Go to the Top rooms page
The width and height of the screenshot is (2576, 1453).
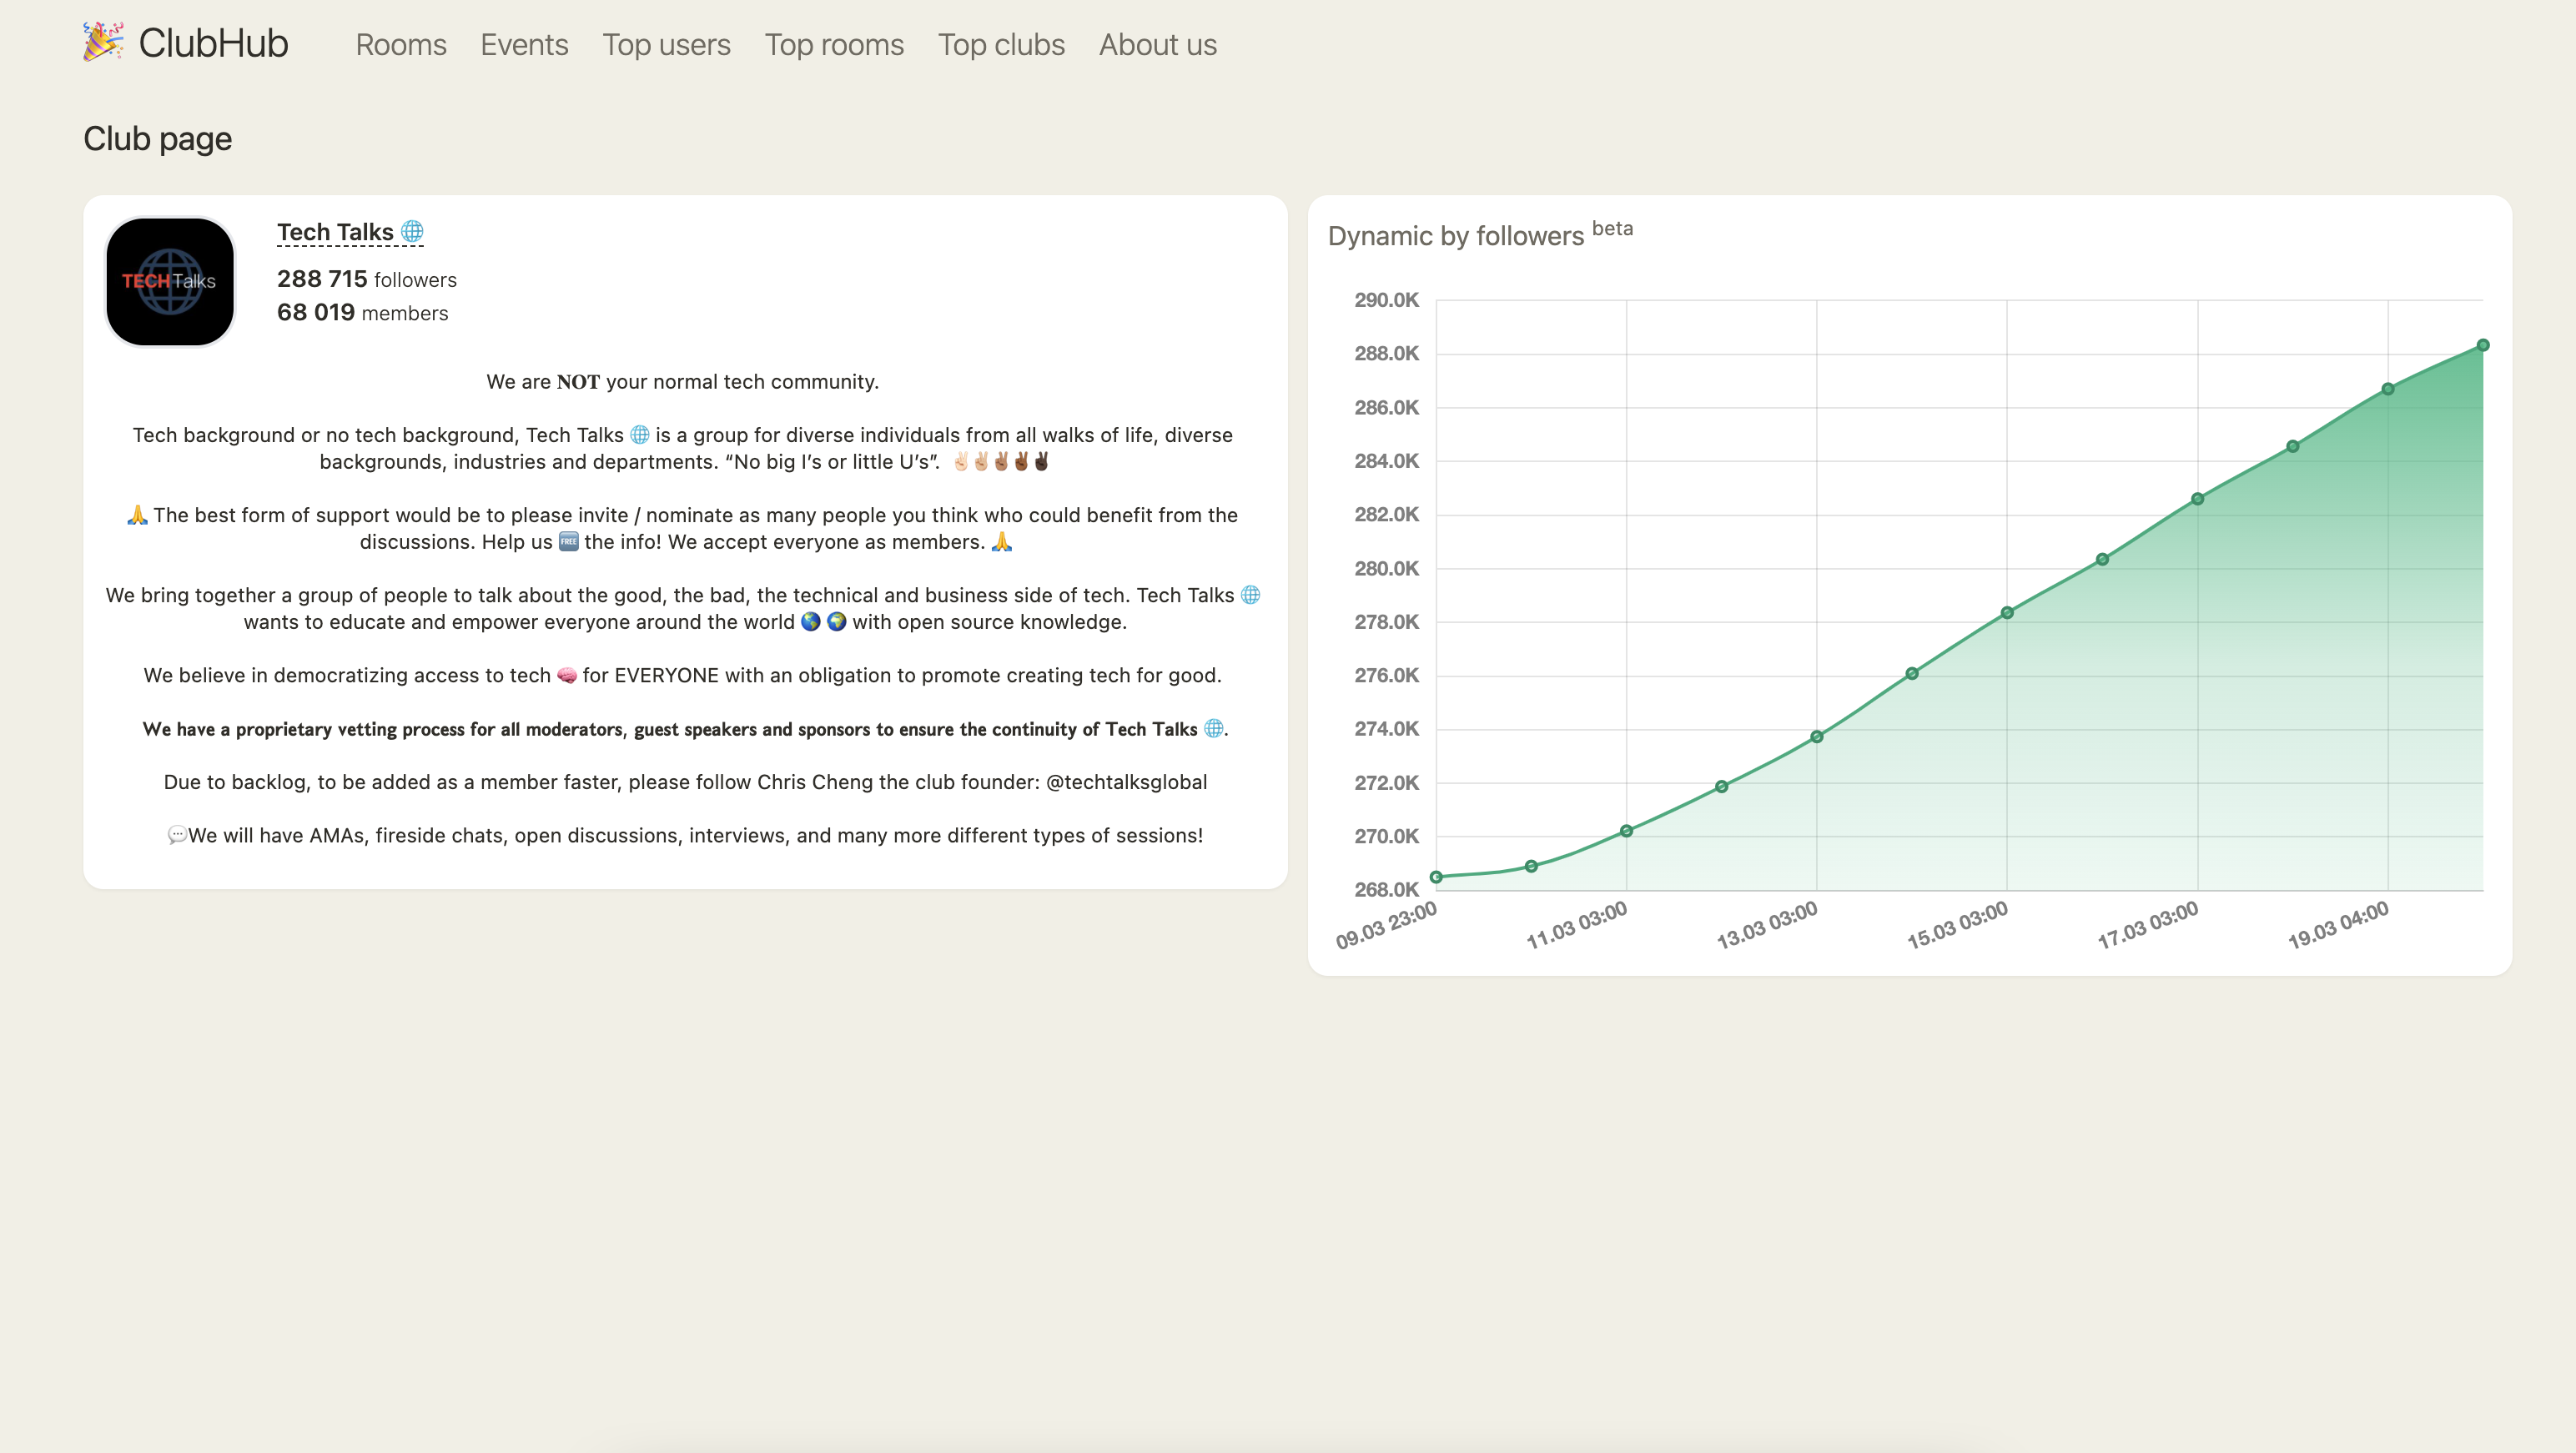834,45
